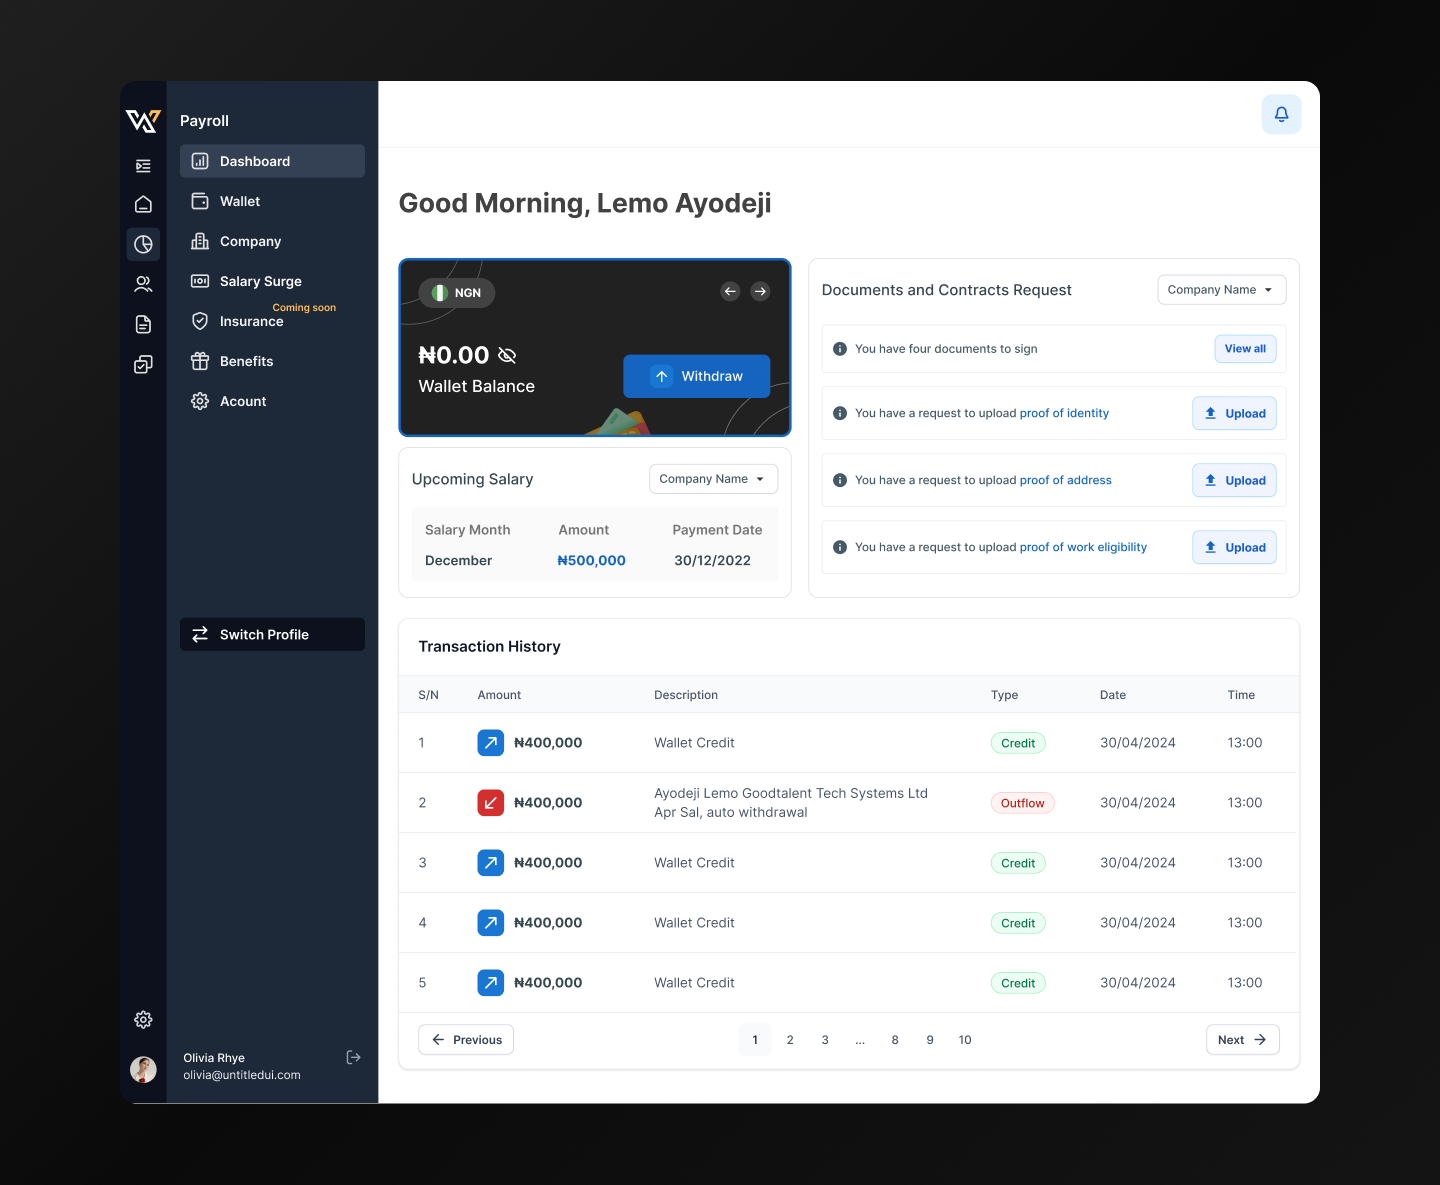Click the NGN currency flag chip
This screenshot has height=1185, width=1440.
point(457,293)
